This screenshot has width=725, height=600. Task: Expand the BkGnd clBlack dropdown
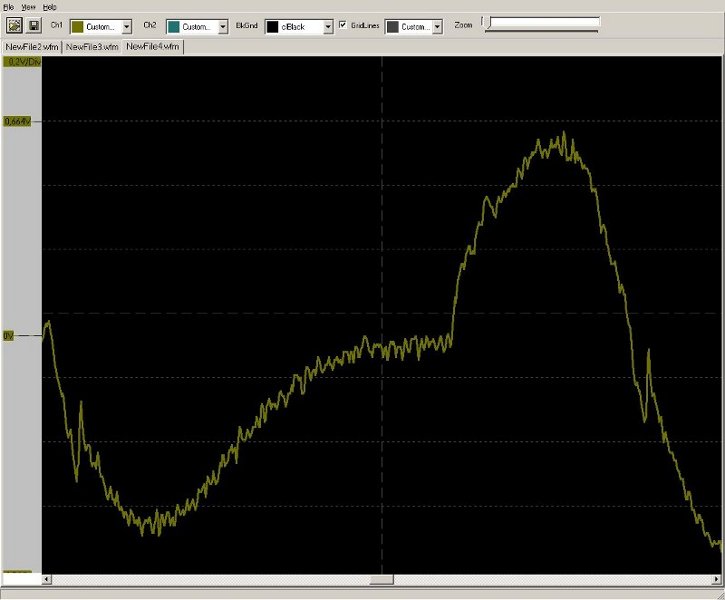[x=326, y=27]
